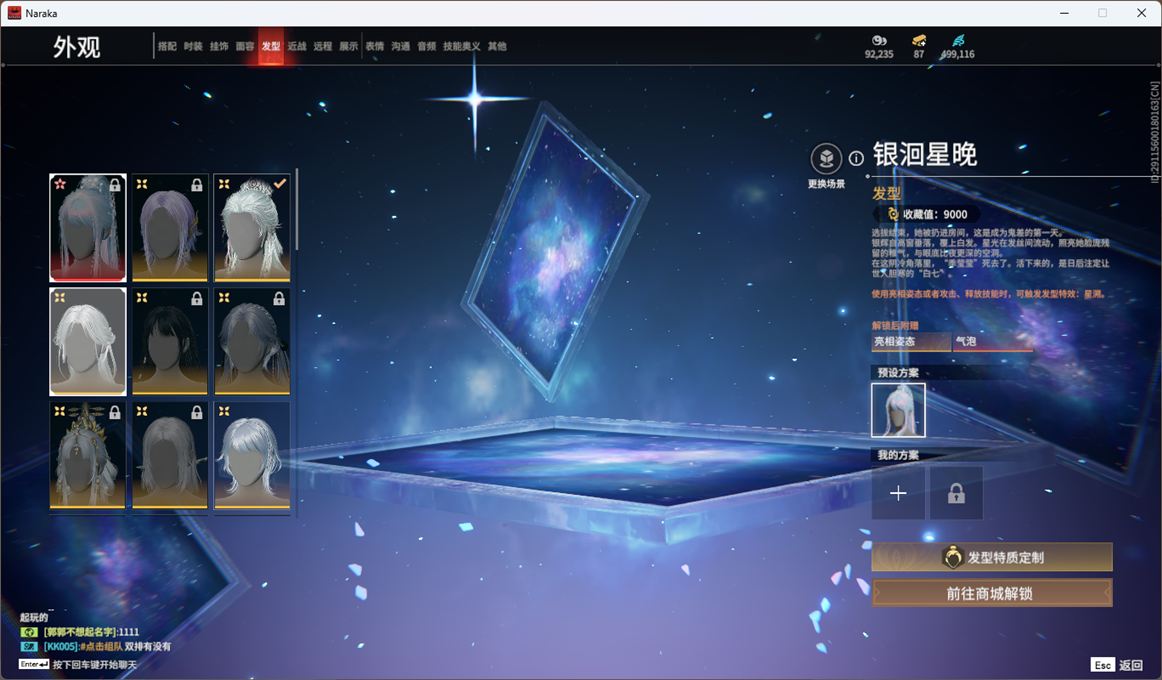
Task: Open the 更换场景 scene switch icon
Action: (x=826, y=158)
